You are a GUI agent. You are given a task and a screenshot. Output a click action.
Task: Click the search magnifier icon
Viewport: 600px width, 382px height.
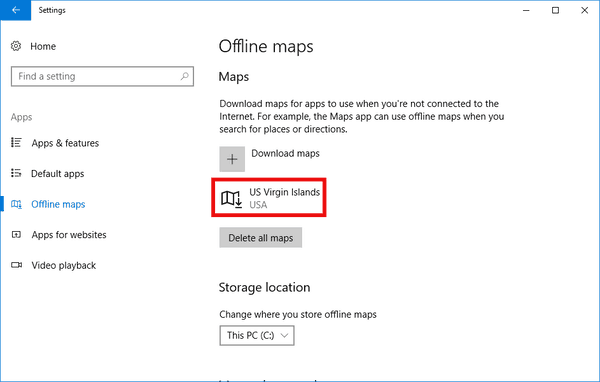click(x=184, y=76)
